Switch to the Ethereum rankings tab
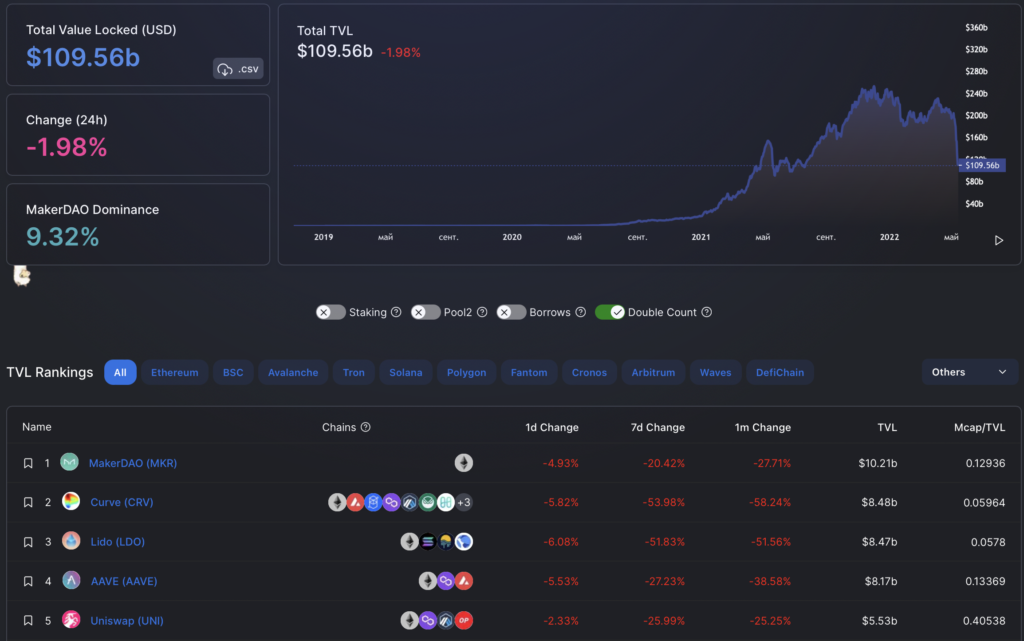 tap(174, 371)
